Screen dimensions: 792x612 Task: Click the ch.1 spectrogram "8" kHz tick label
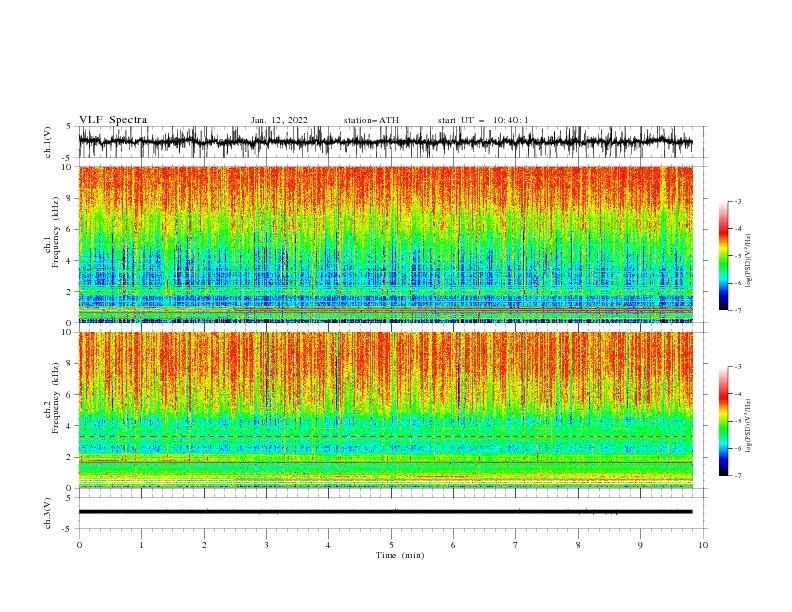(x=70, y=198)
